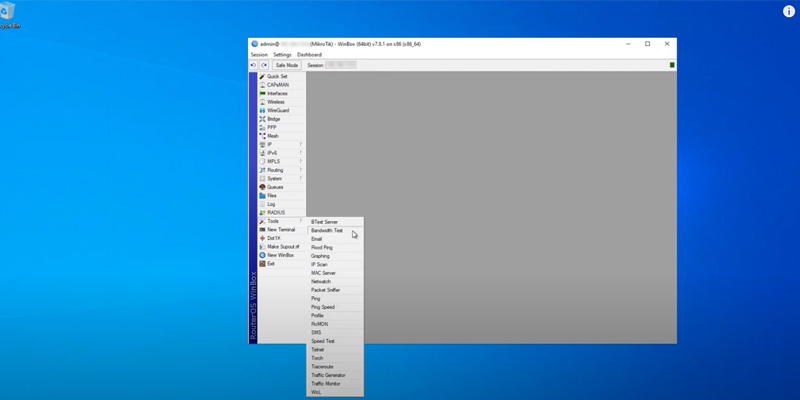Open the Settings menu

(282, 55)
